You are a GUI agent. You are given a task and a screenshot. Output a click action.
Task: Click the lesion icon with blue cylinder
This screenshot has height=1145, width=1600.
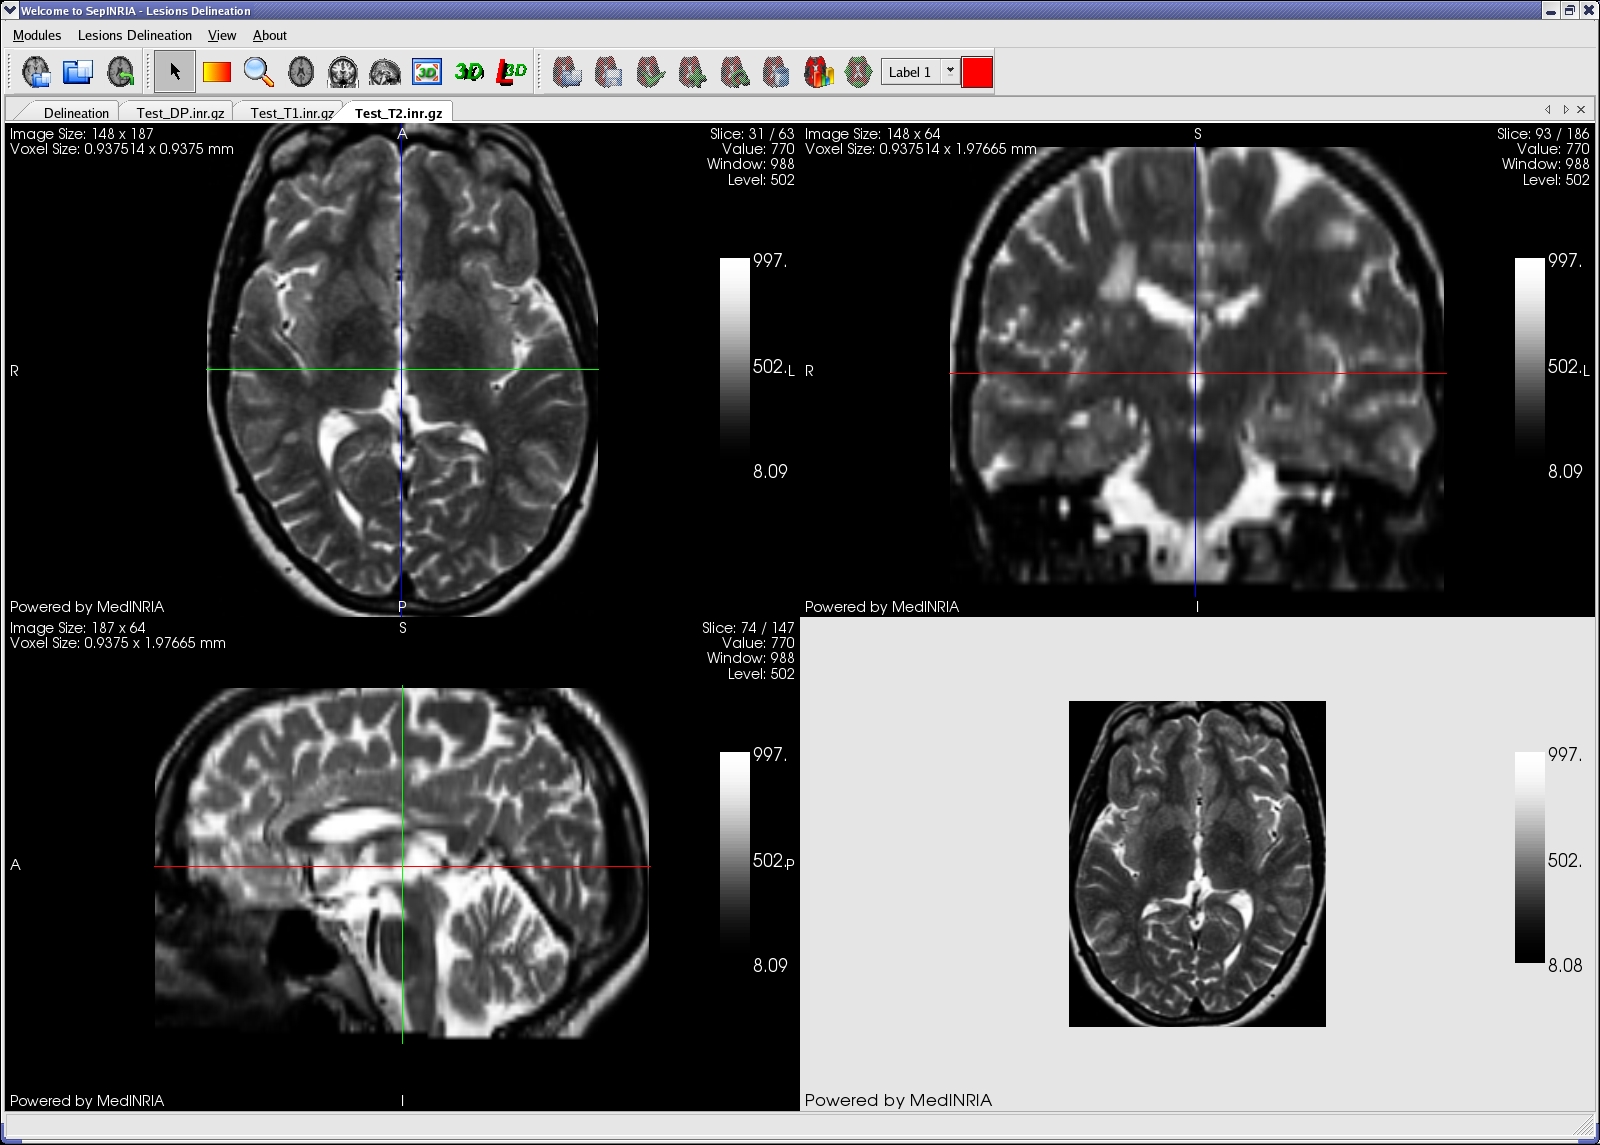(776, 72)
